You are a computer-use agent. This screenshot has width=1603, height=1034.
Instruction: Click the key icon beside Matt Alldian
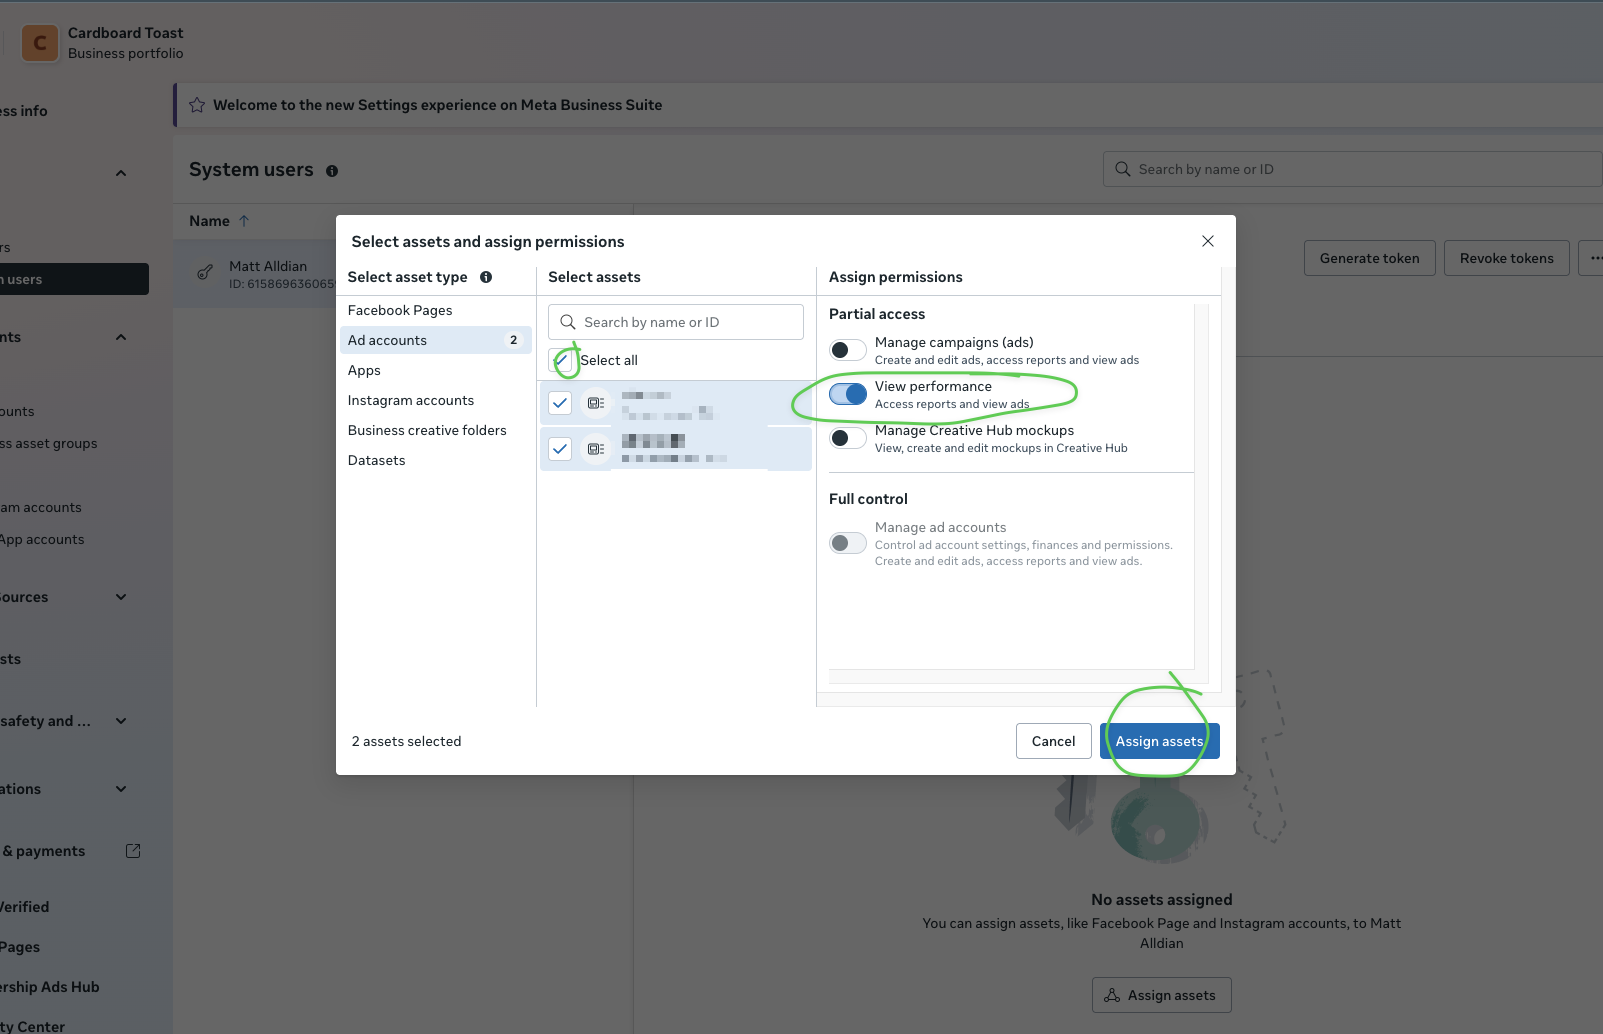205,272
